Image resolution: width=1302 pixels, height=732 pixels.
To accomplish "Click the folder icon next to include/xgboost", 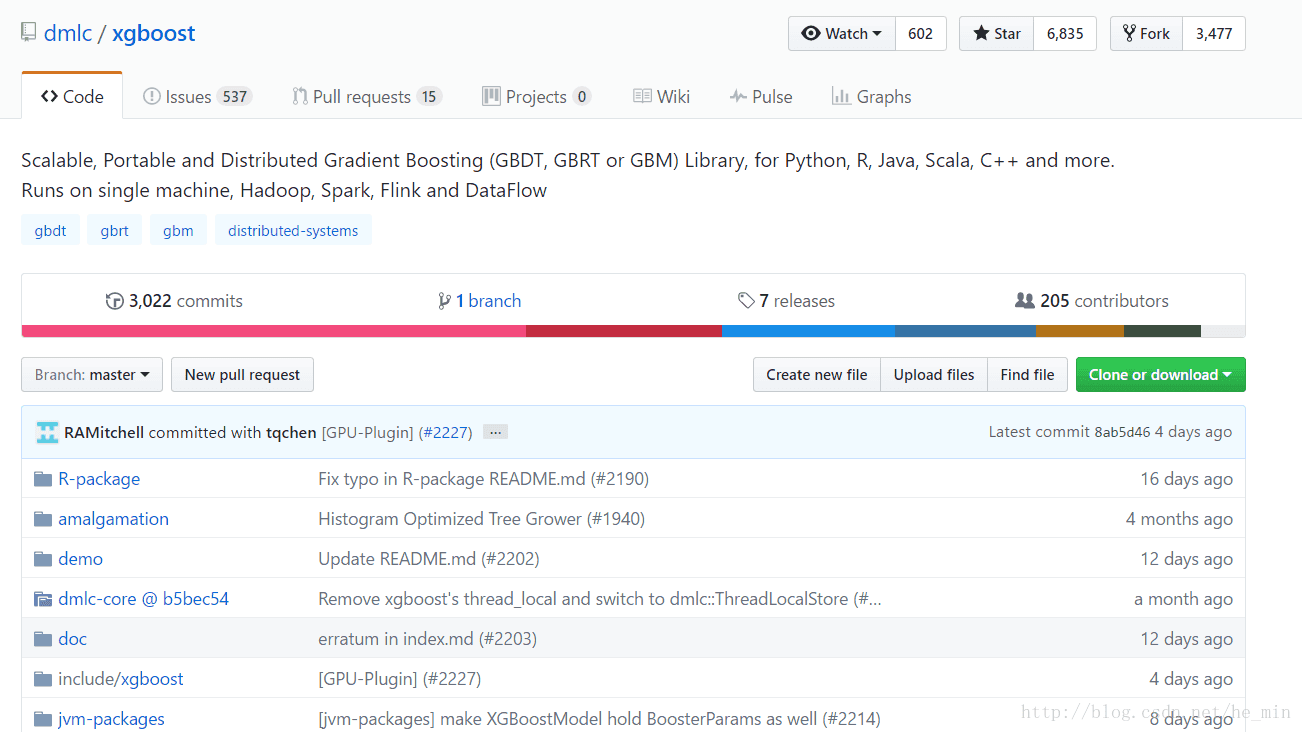I will [x=43, y=679].
